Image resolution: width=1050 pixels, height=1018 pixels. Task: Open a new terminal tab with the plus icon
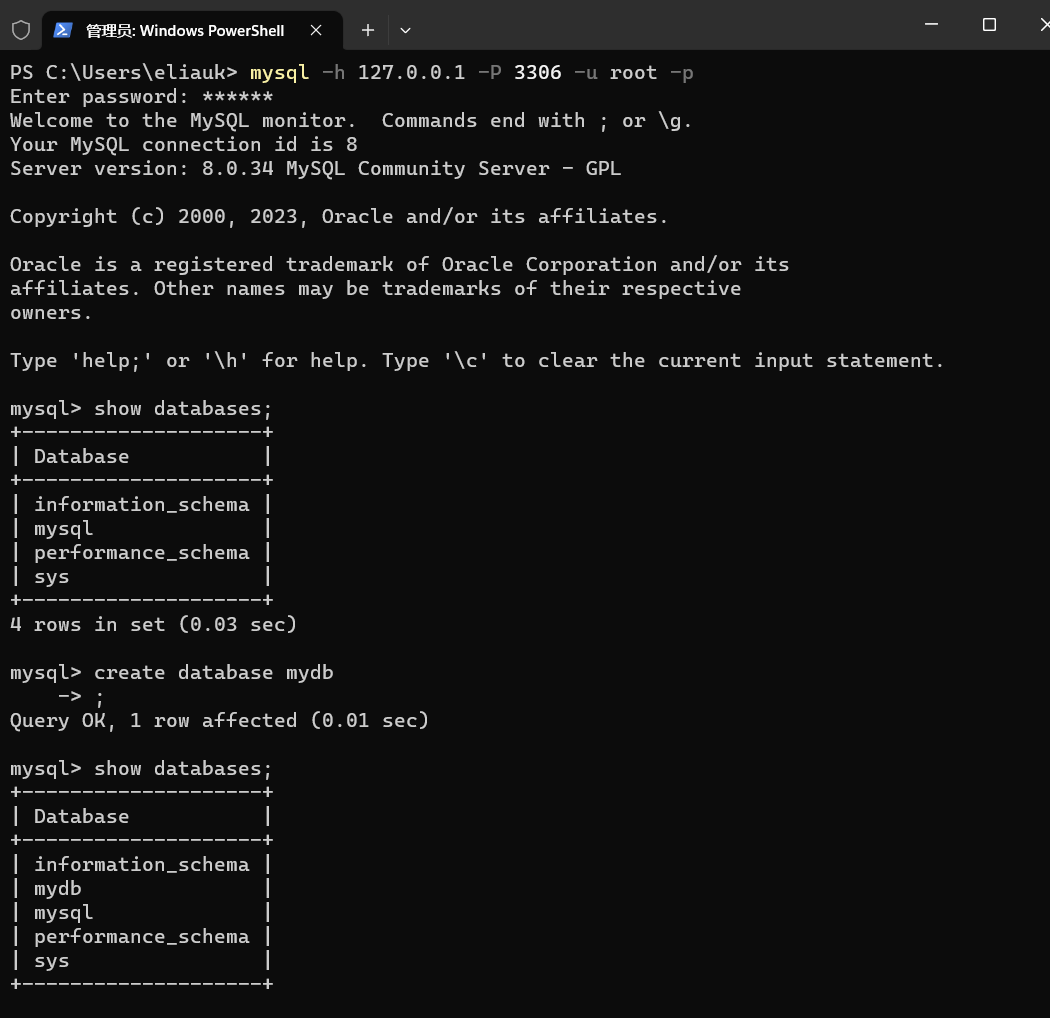[x=367, y=30]
